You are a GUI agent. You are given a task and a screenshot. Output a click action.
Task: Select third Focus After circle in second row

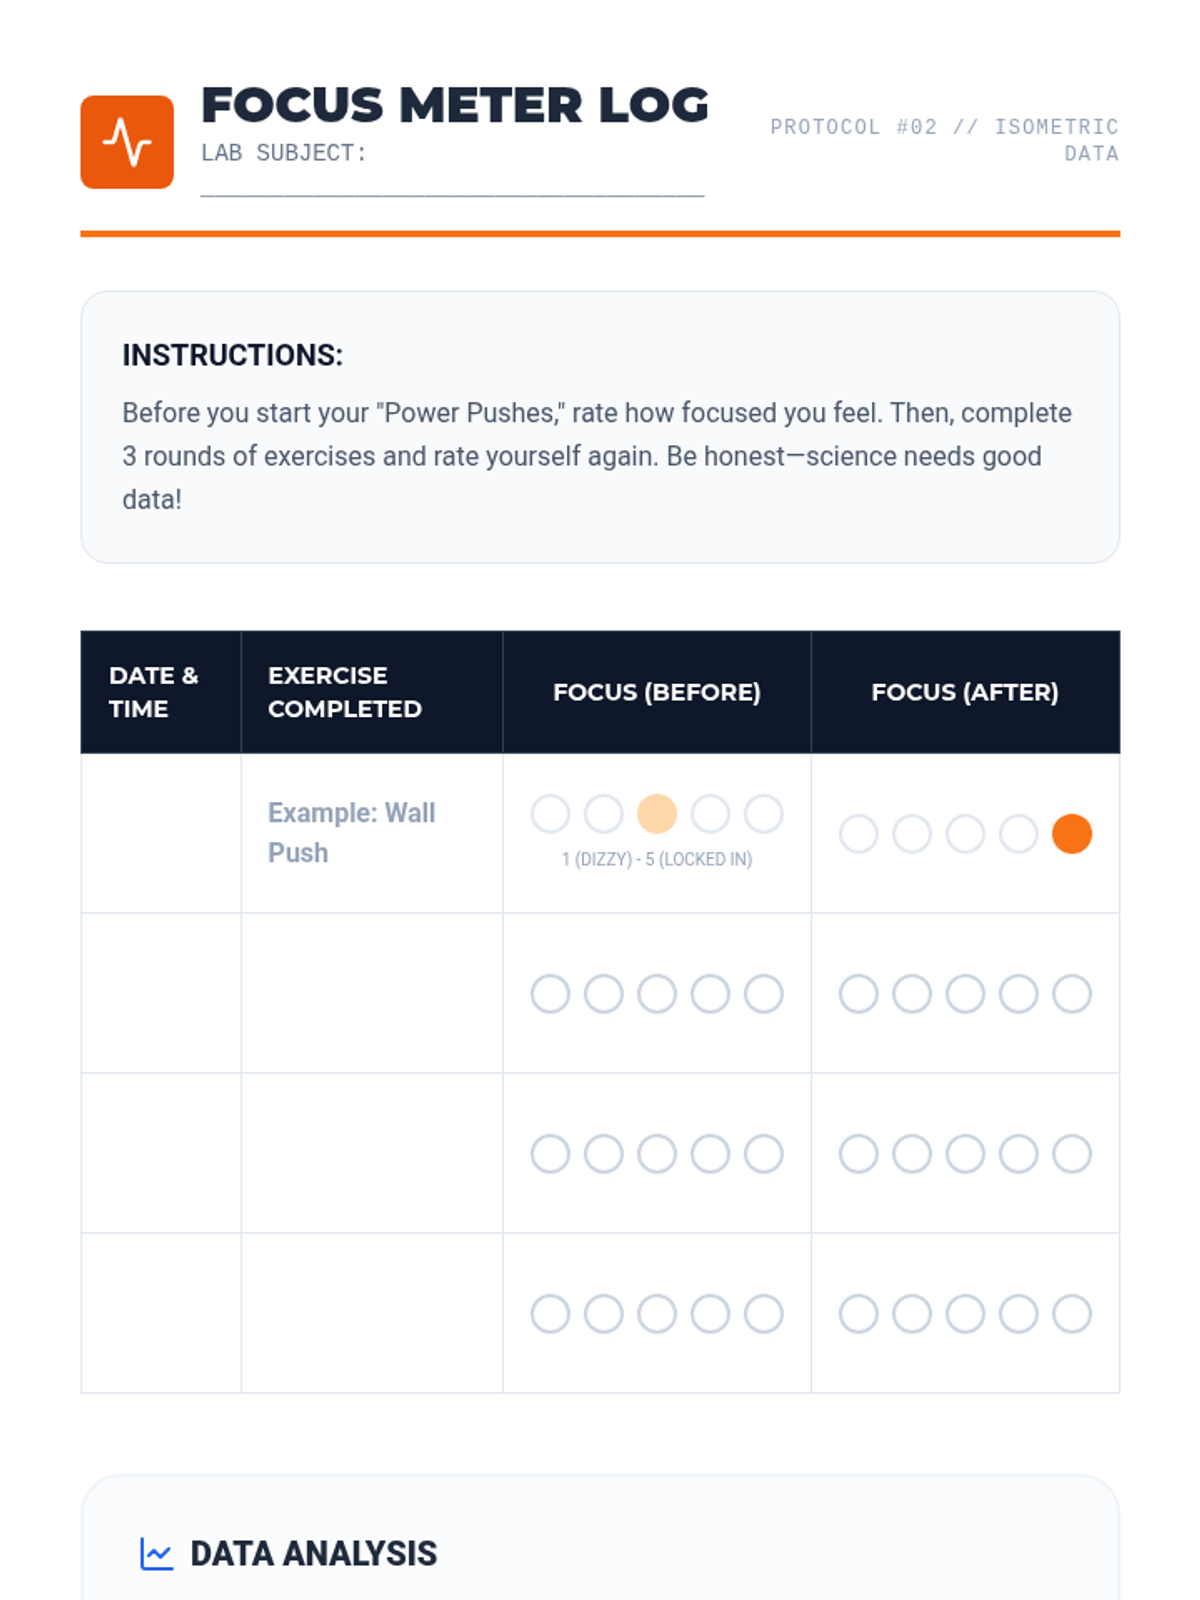965,994
